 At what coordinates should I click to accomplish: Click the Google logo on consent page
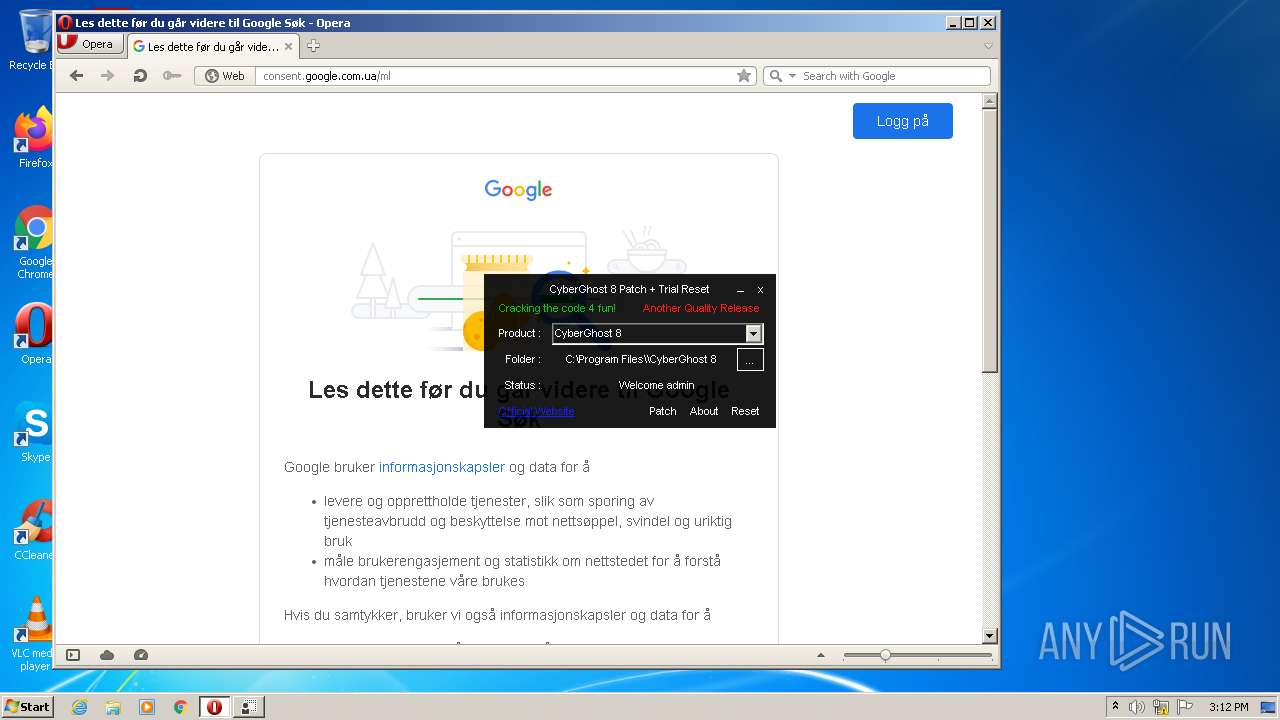click(x=518, y=190)
